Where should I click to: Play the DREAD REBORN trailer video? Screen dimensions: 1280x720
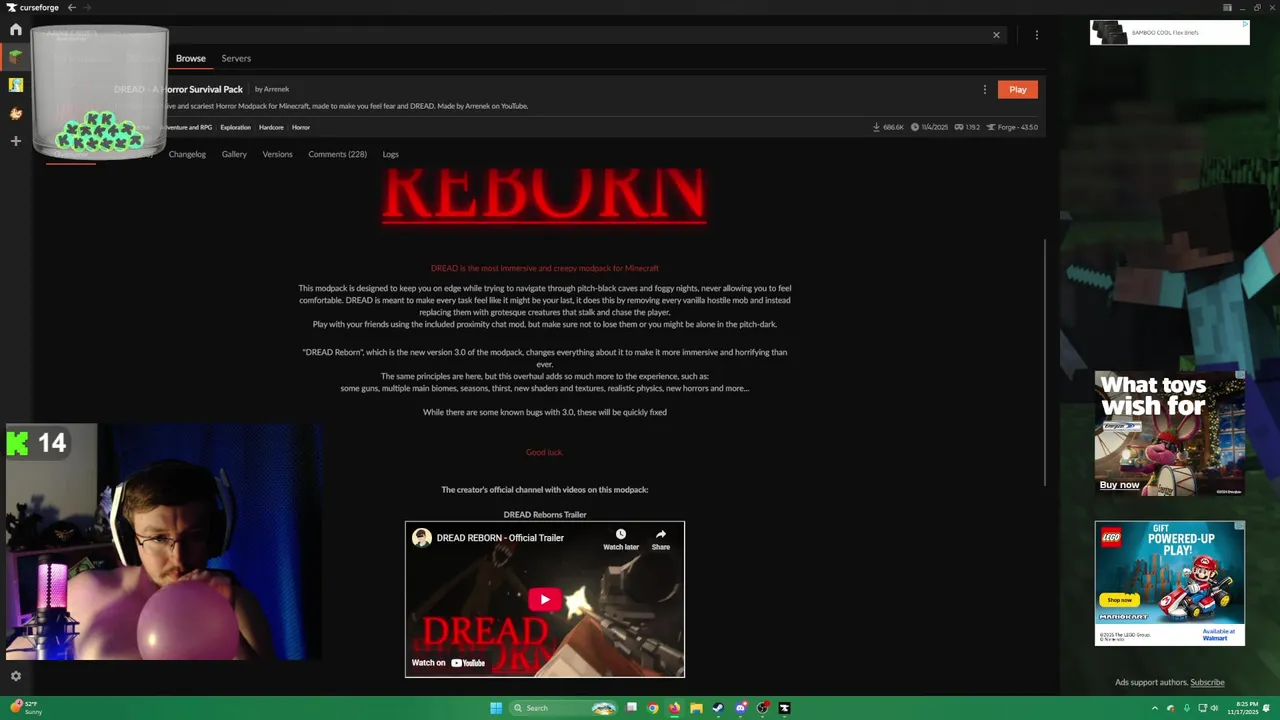pos(544,600)
